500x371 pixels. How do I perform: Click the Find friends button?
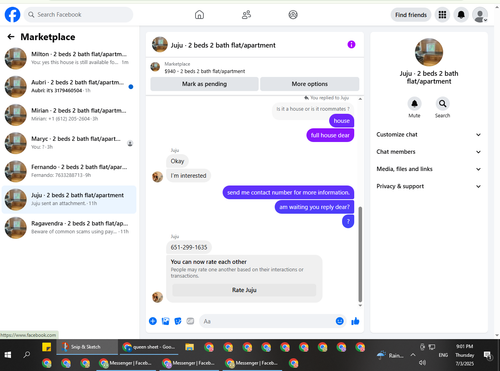[x=411, y=15]
